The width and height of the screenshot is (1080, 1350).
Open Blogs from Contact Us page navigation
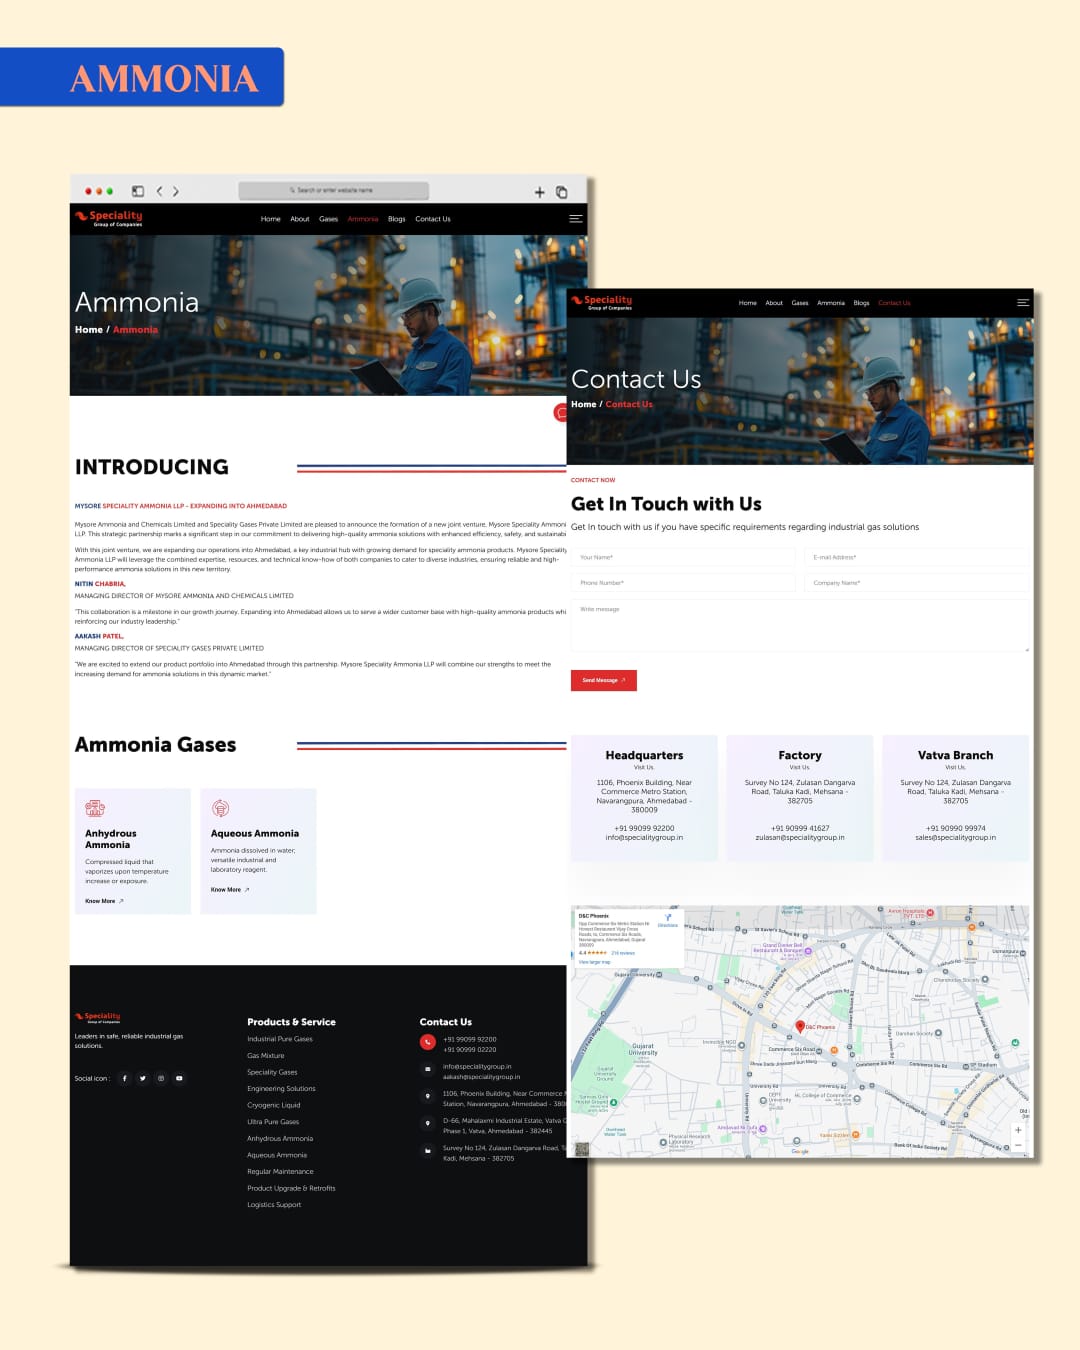tap(861, 303)
